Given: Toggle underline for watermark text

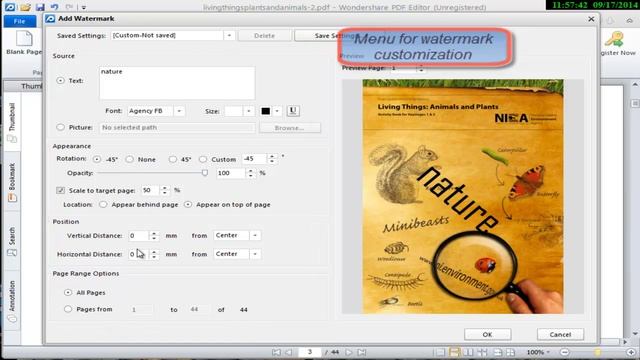Looking at the screenshot, I should (x=293, y=111).
